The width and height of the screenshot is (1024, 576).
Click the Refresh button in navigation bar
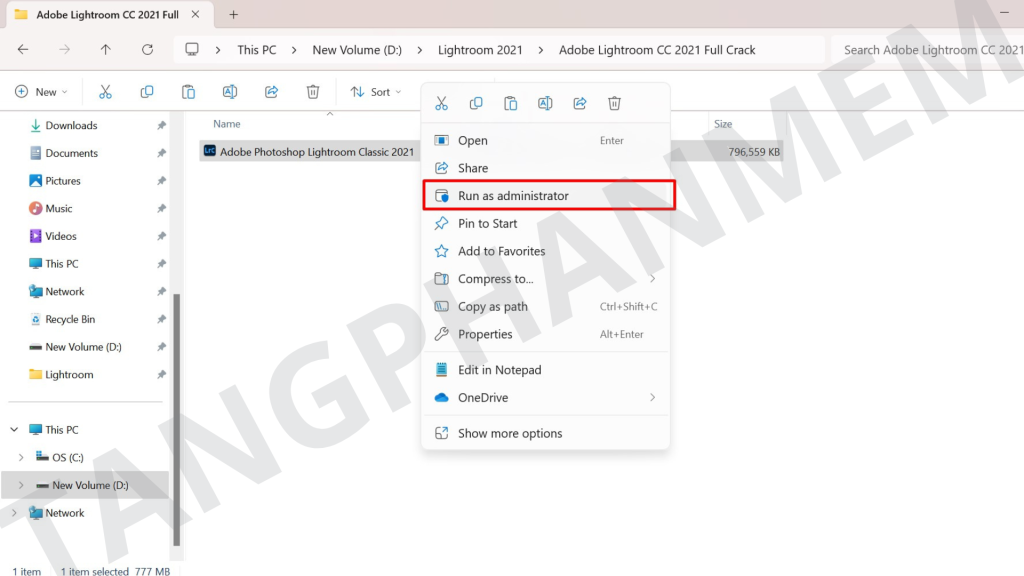tap(147, 49)
